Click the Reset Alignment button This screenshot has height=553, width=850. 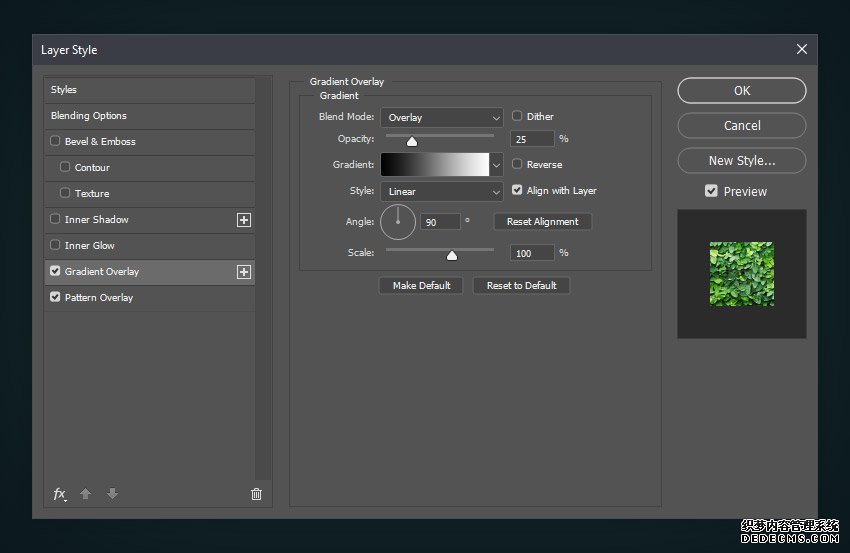click(543, 222)
